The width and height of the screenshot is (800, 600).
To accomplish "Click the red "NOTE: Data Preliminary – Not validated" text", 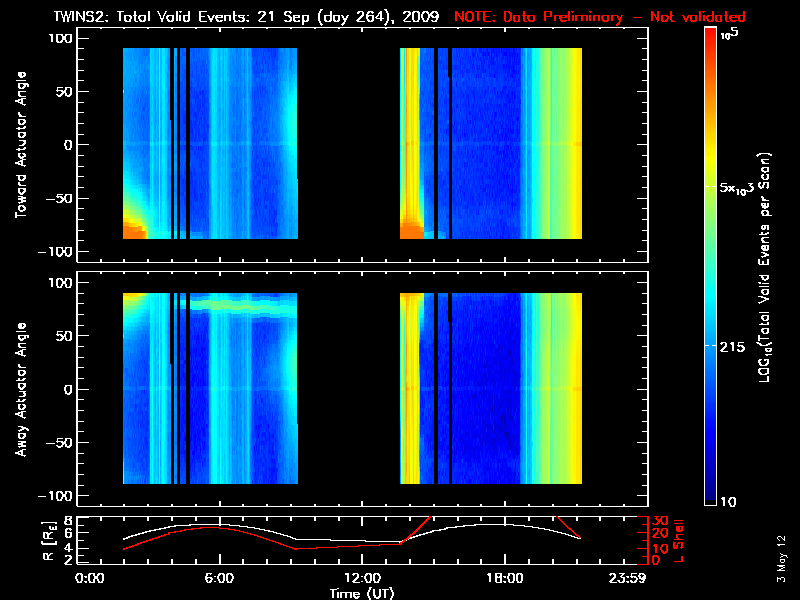I will pos(599,17).
